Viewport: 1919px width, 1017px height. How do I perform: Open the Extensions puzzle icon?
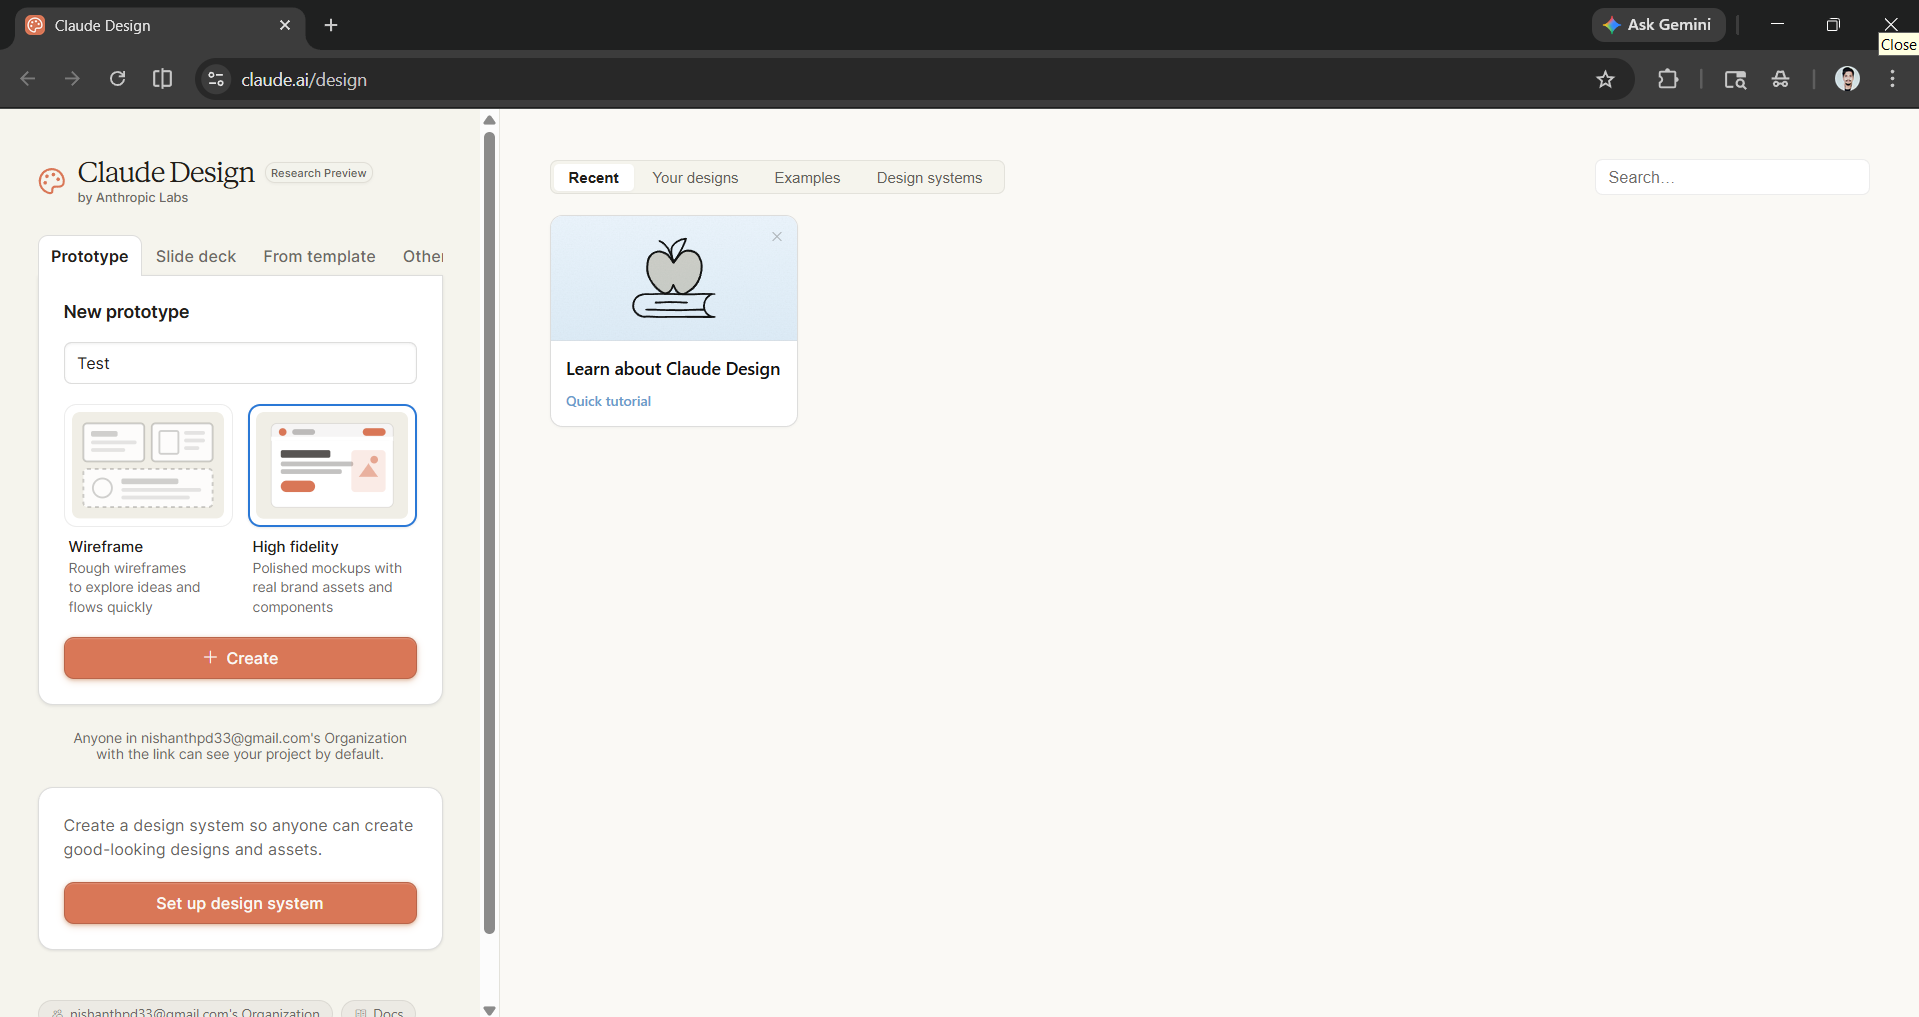(1668, 79)
